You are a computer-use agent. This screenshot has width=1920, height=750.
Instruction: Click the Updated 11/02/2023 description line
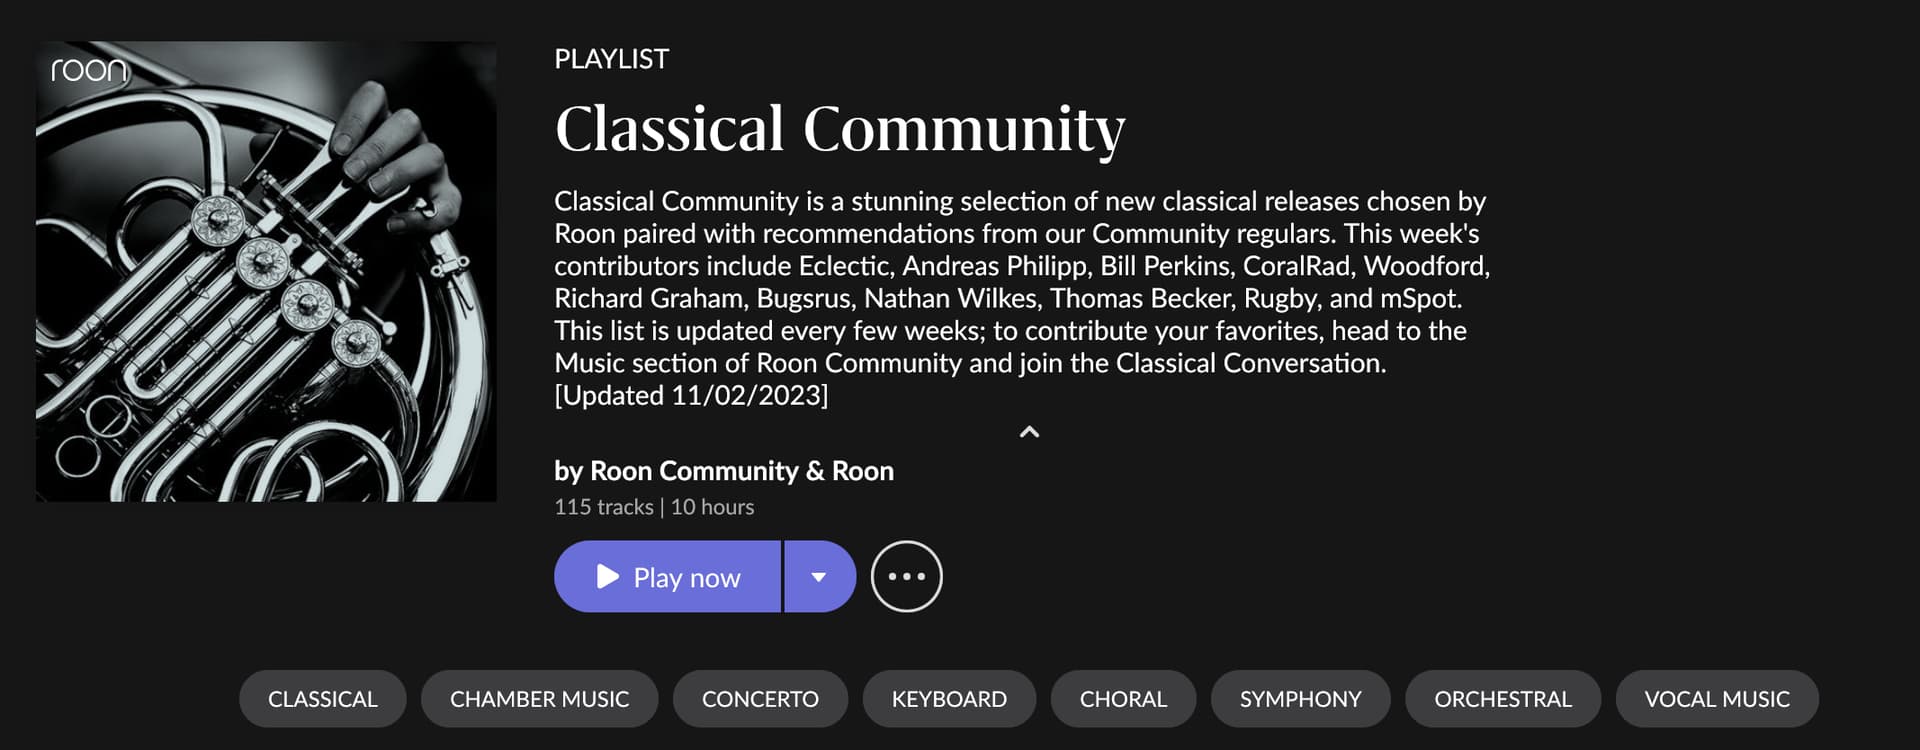(691, 395)
